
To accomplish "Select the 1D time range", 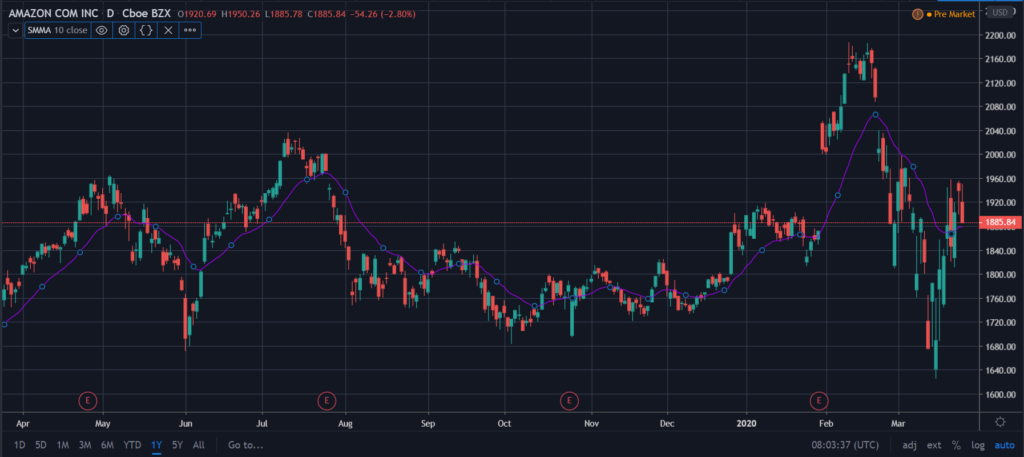I will (x=20, y=445).
